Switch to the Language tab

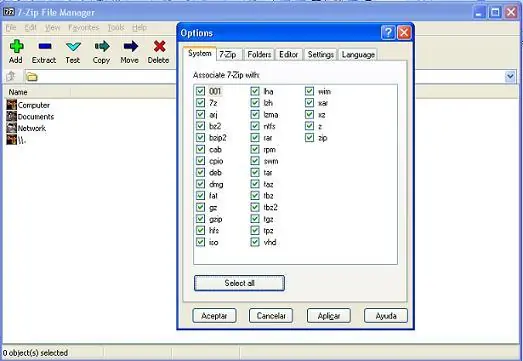tap(358, 54)
